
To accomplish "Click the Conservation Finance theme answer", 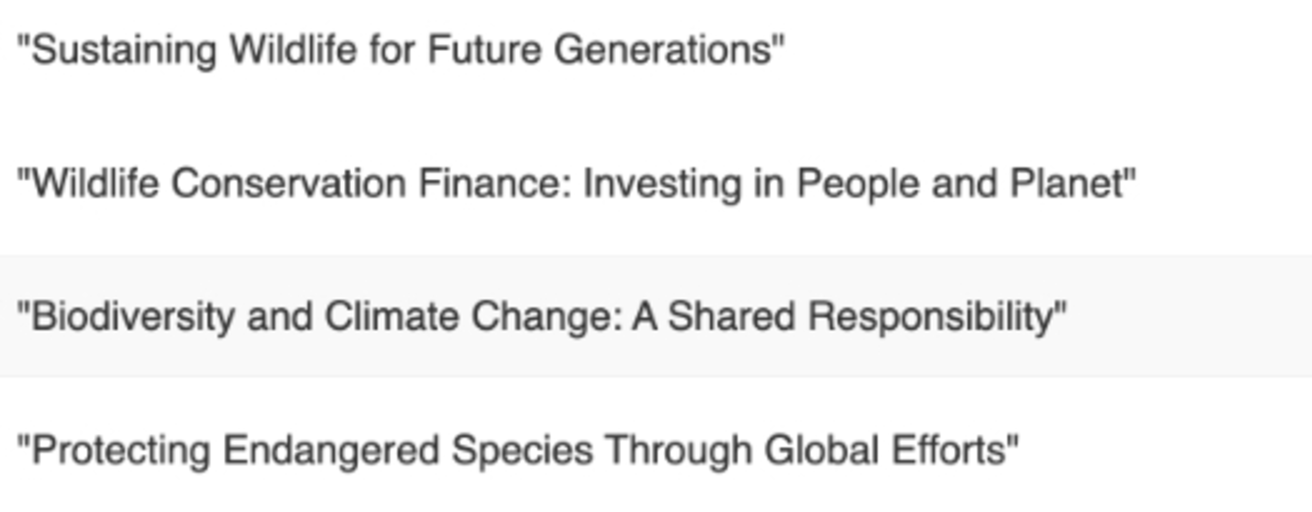I will [656, 184].
